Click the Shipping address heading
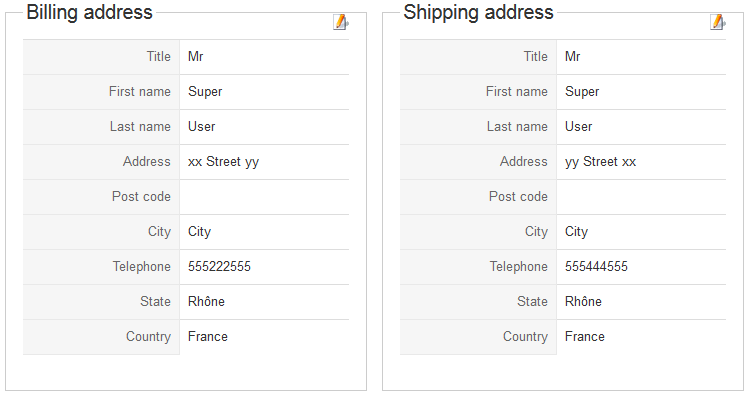Viewport: 751px width, 399px height. pos(478,12)
